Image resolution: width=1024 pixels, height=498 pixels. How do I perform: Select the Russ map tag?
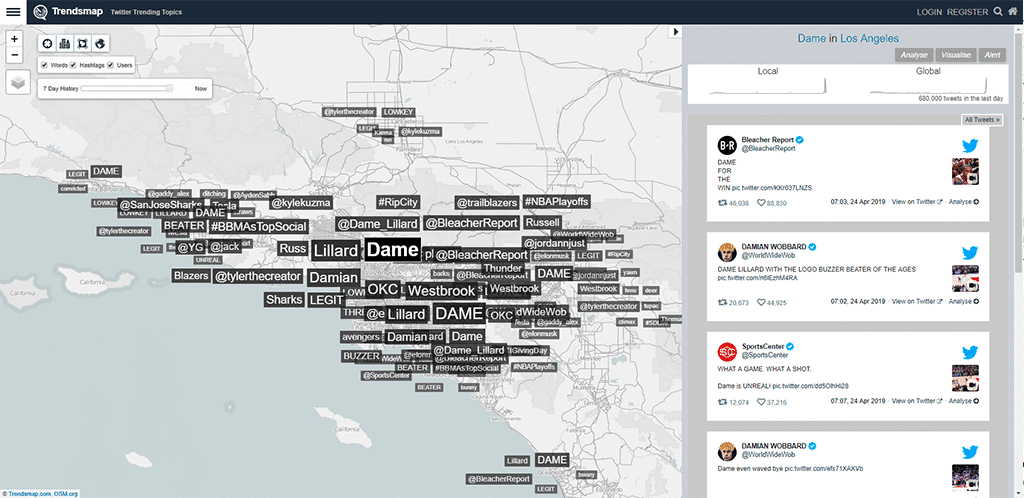293,249
